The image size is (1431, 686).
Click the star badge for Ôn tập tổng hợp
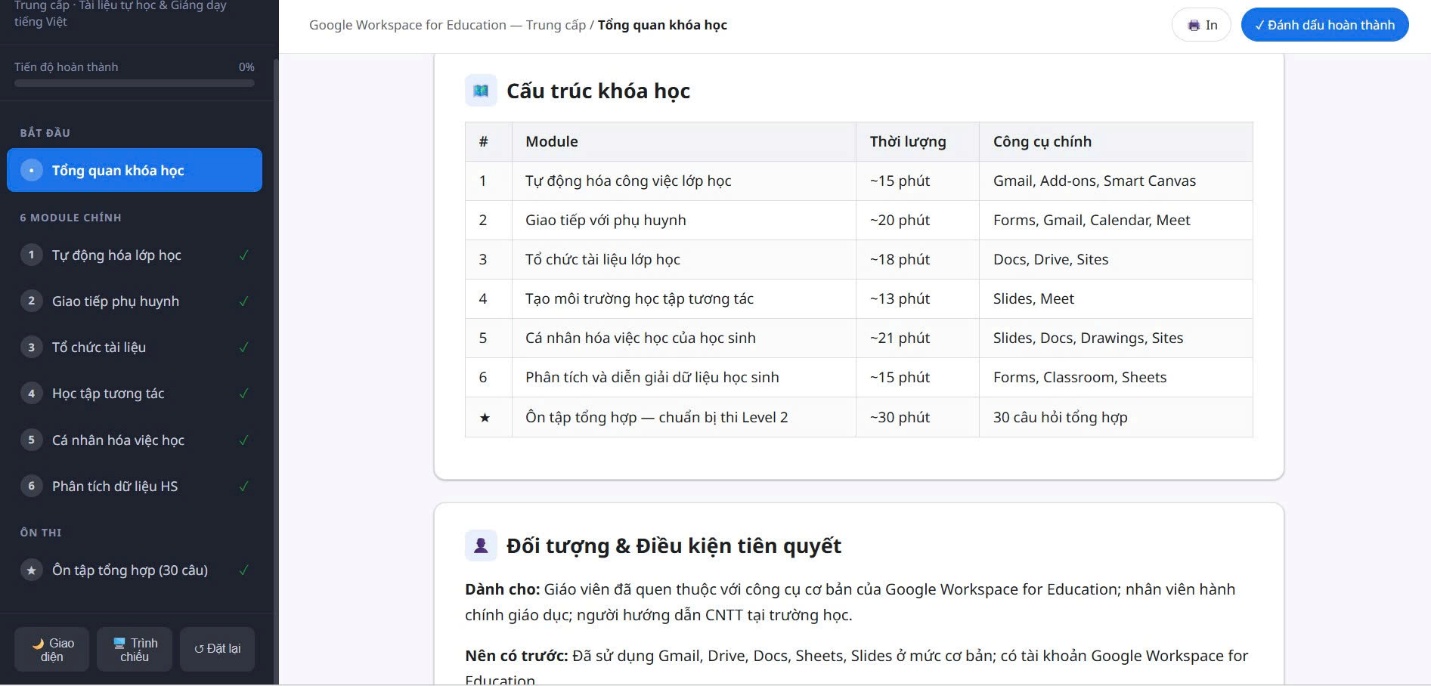click(31, 570)
